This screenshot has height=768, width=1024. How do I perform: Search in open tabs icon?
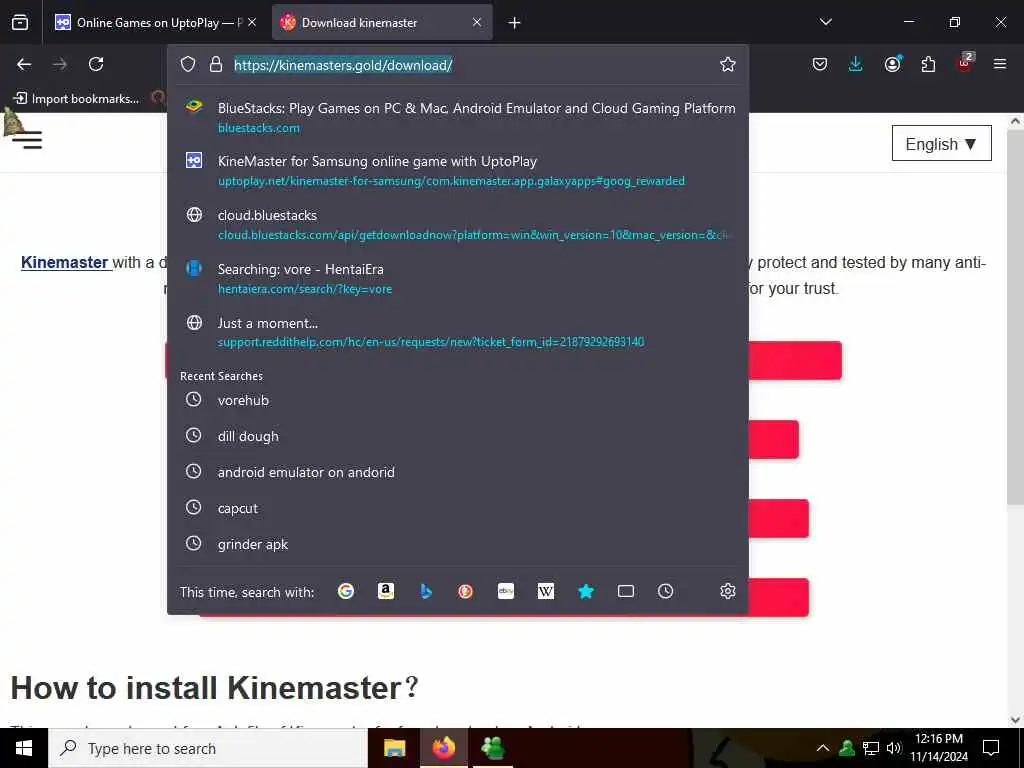coord(626,591)
